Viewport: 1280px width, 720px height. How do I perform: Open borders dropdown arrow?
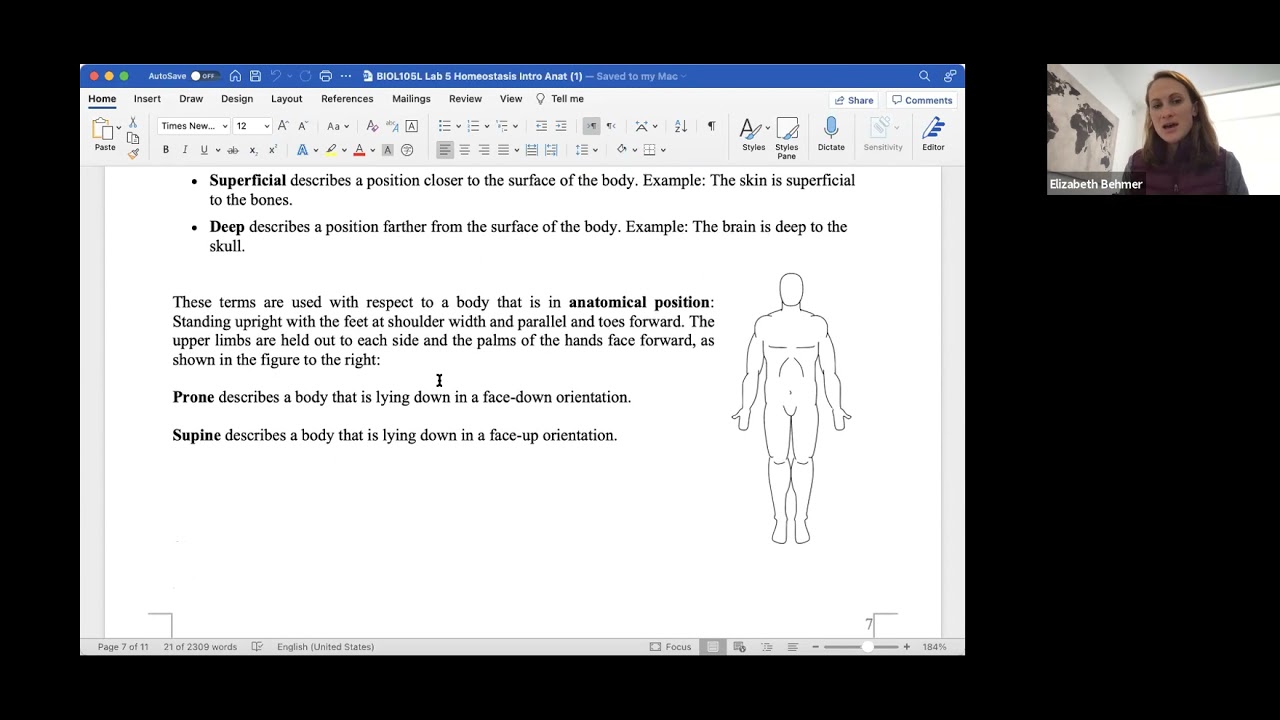(663, 150)
